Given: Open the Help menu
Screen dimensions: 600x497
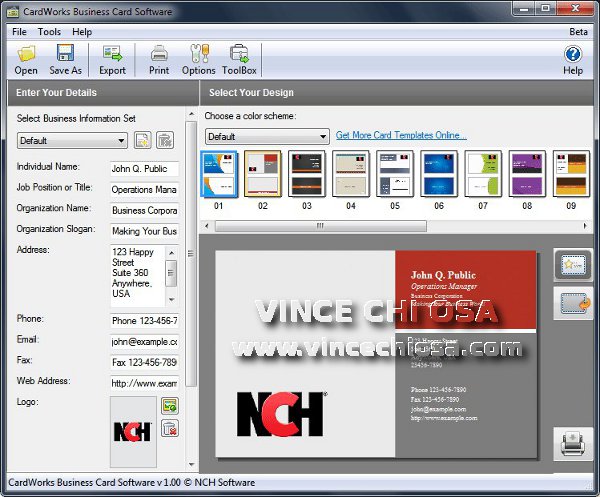Looking at the screenshot, I should coord(82,32).
